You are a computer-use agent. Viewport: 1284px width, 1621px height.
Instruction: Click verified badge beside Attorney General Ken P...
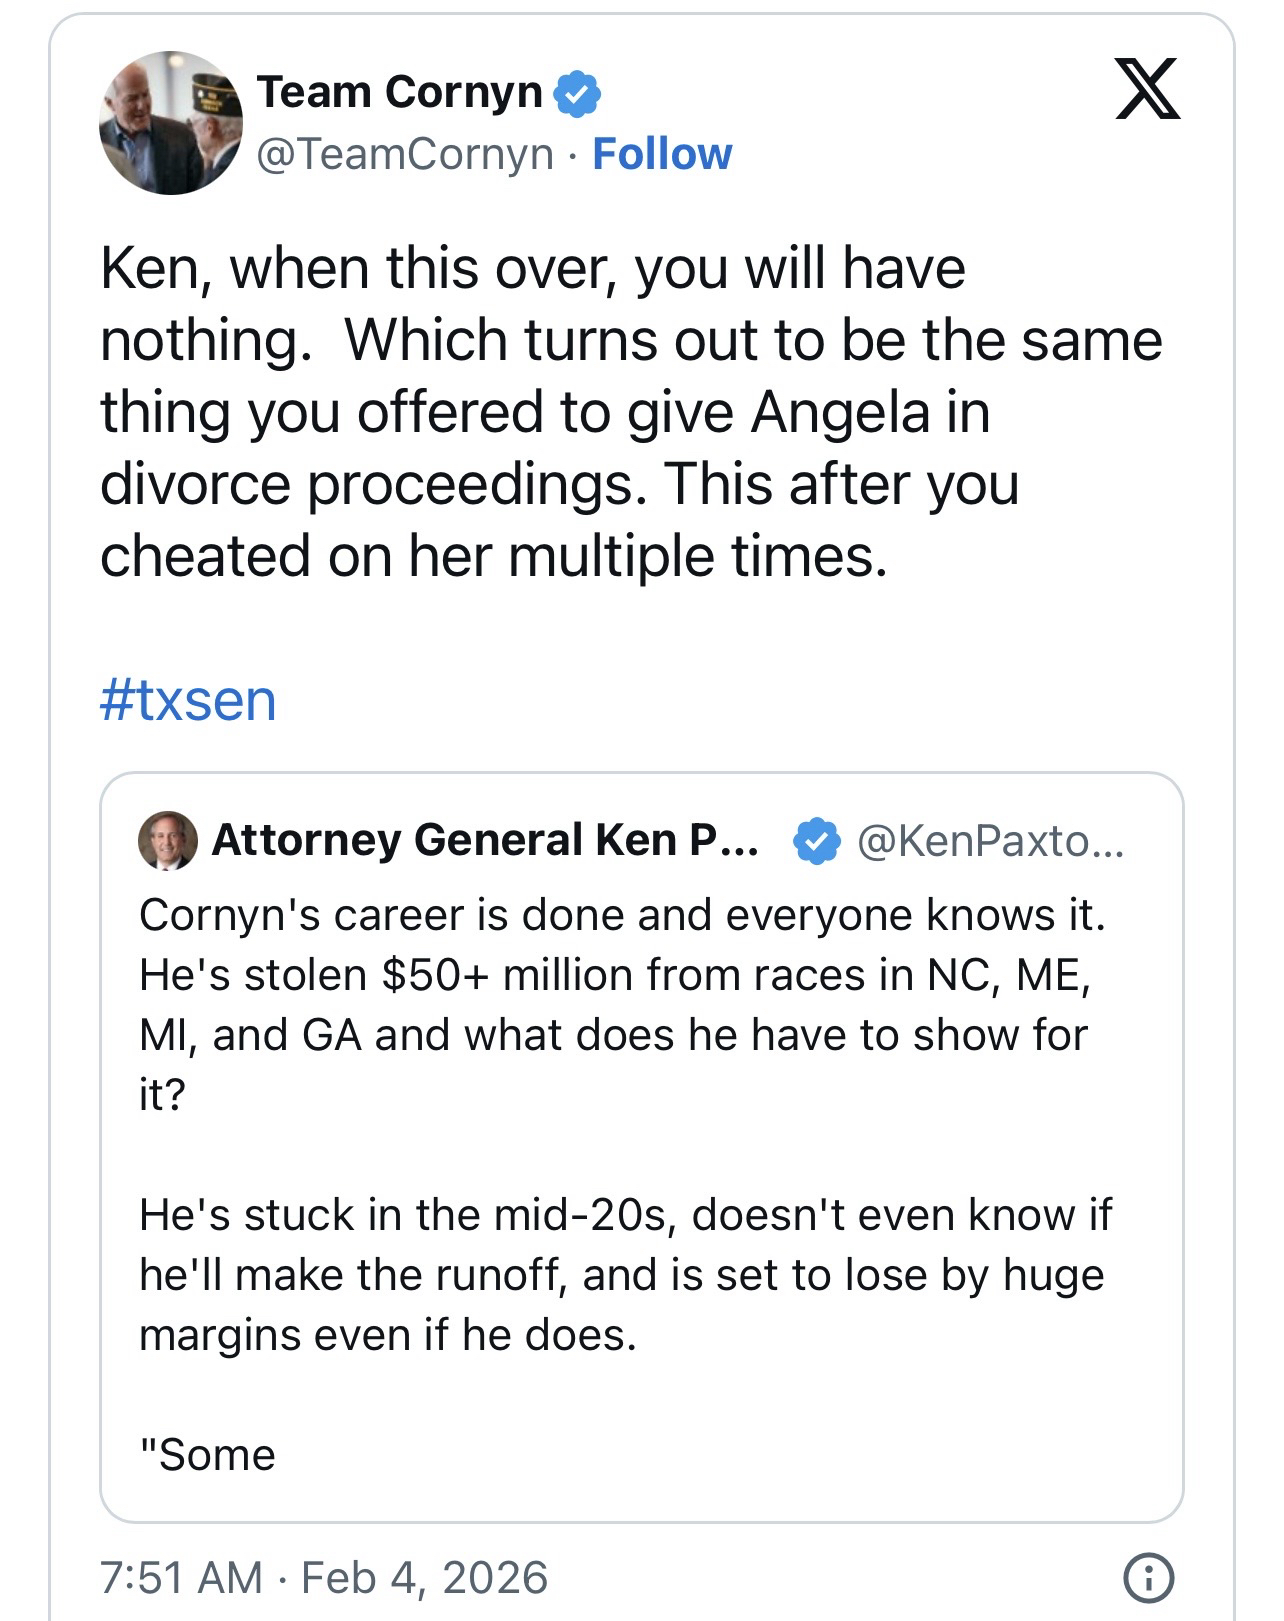pyautogui.click(x=816, y=841)
